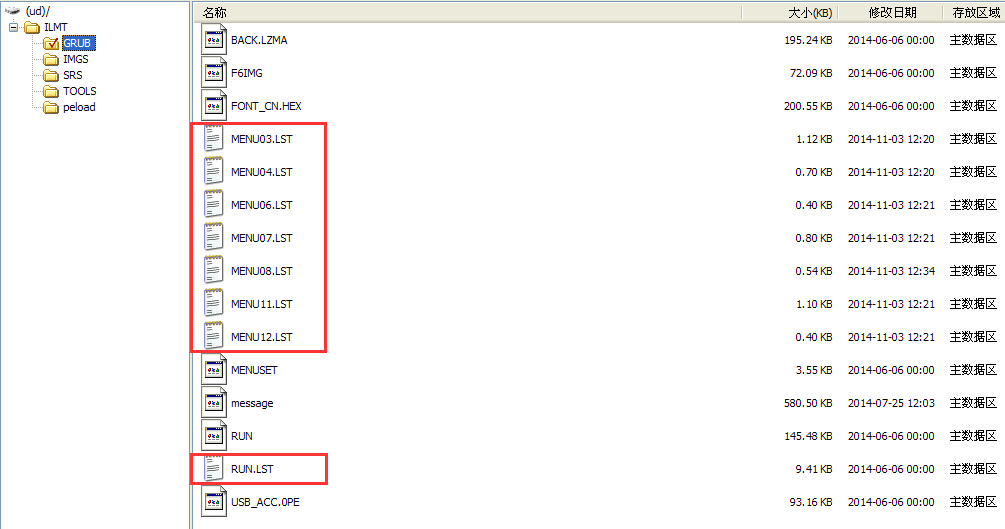
Task: Select the ILMT folder in tree
Action: click(x=55, y=27)
